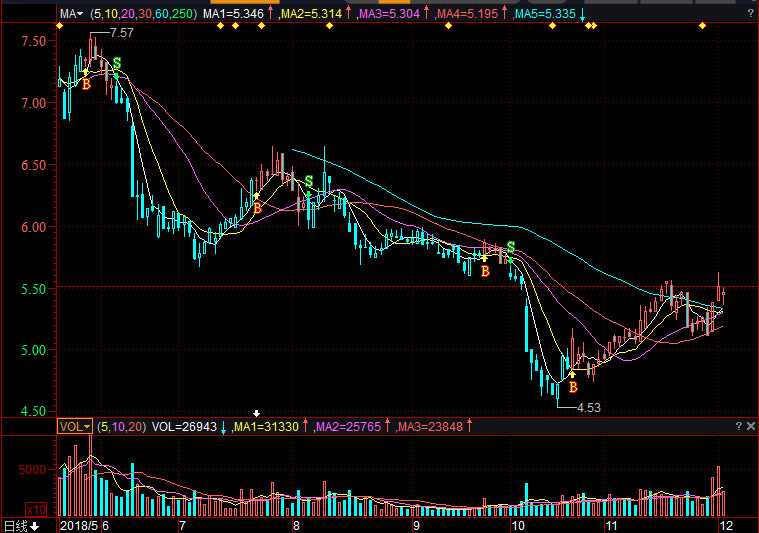Viewport: 759px width, 533px height.
Task: Select the S sell marker near 7.57 peak
Action: pos(117,63)
